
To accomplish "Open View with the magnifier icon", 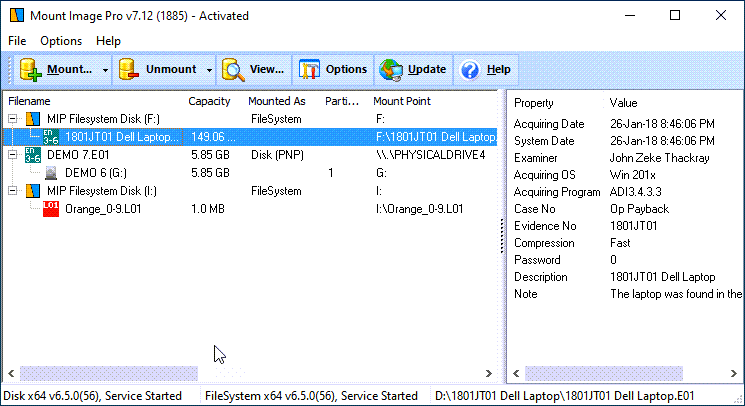I will pos(234,70).
